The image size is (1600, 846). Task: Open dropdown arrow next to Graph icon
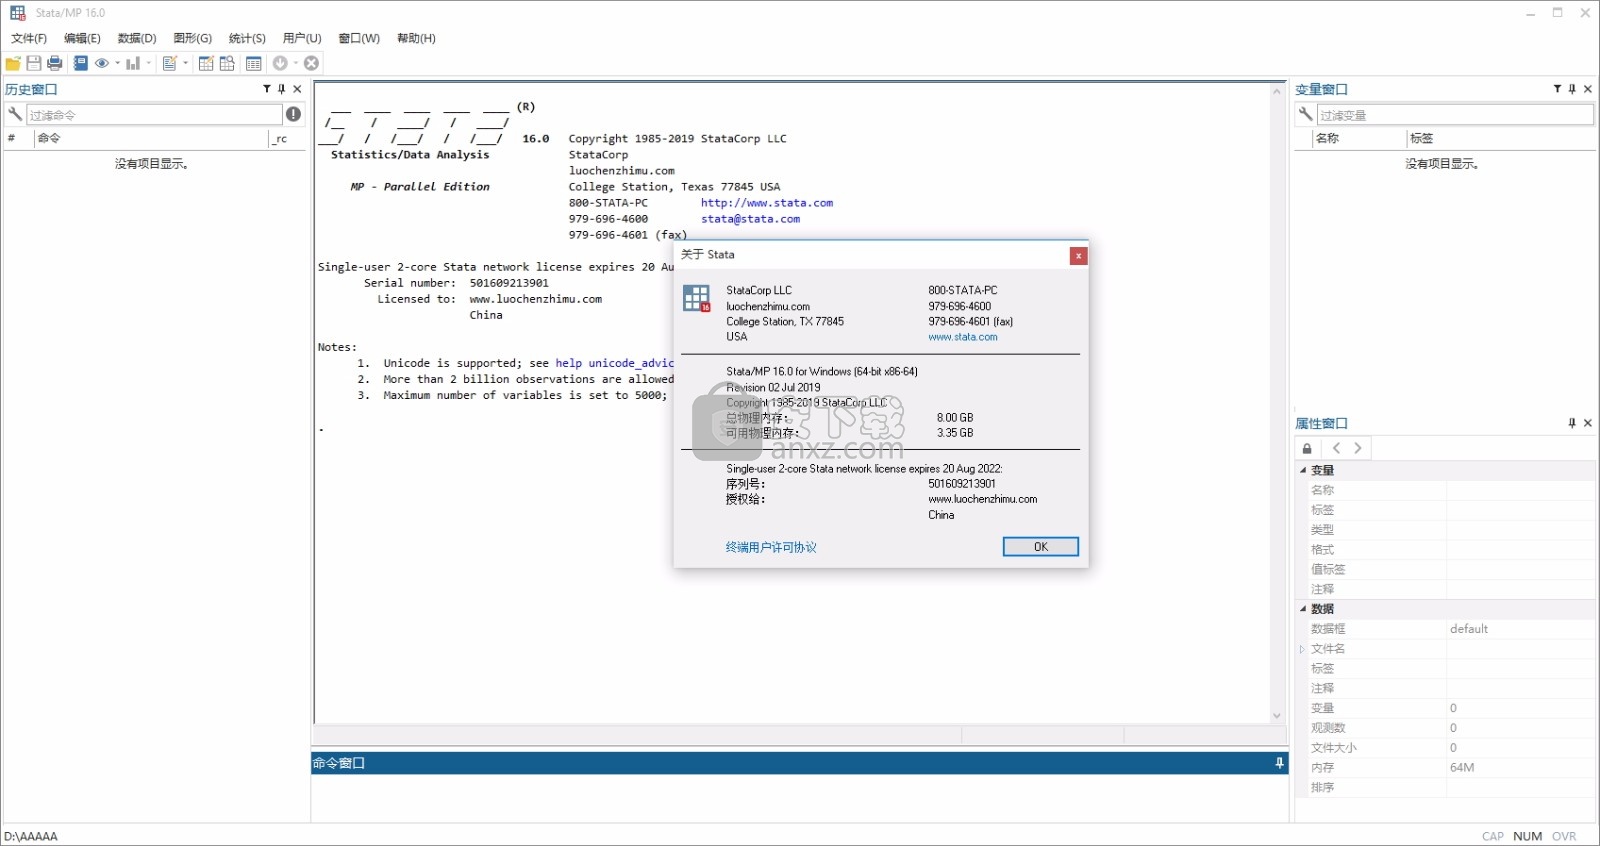(149, 63)
